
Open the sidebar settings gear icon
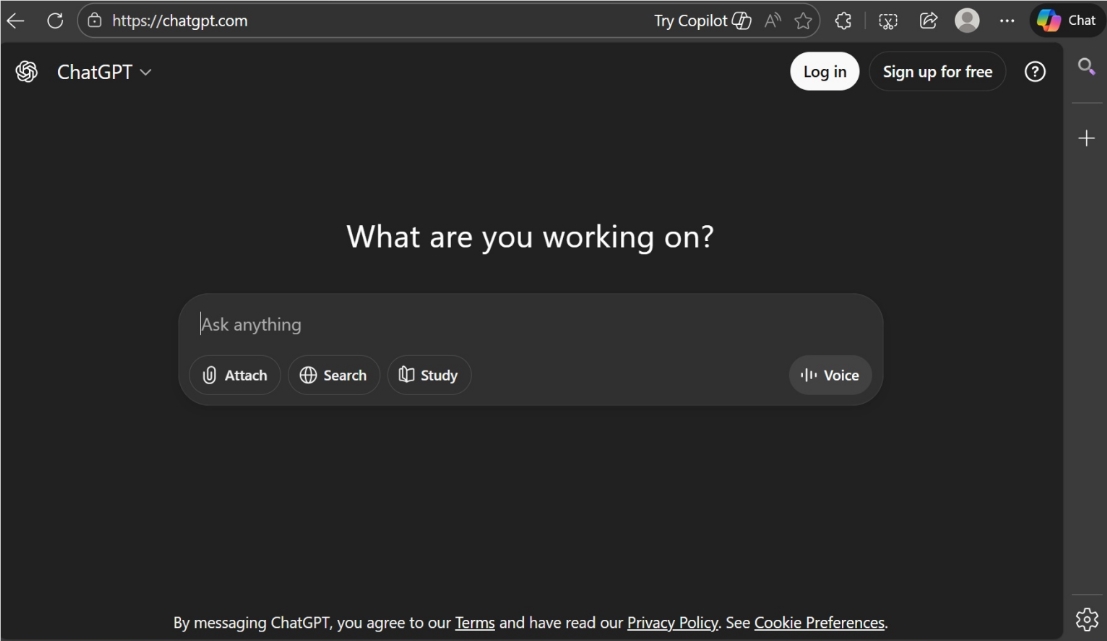tap(1086, 620)
